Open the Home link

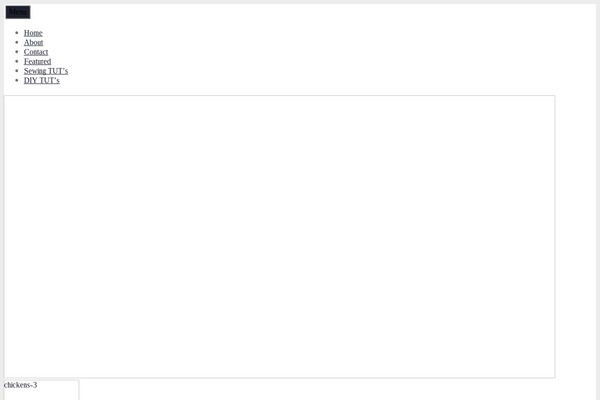33,33
